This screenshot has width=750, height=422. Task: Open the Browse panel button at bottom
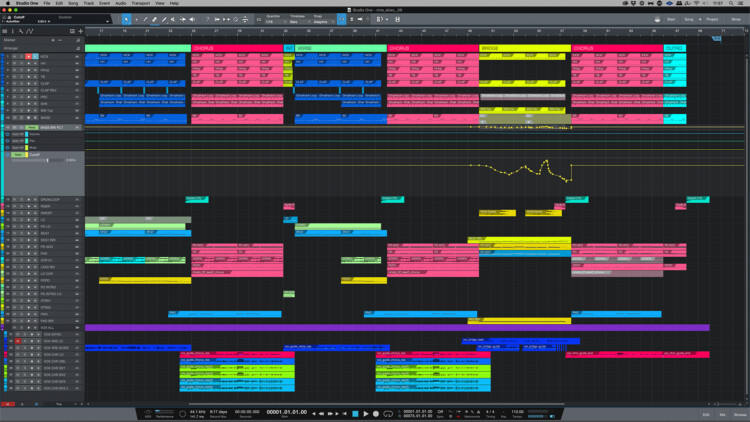coord(739,414)
